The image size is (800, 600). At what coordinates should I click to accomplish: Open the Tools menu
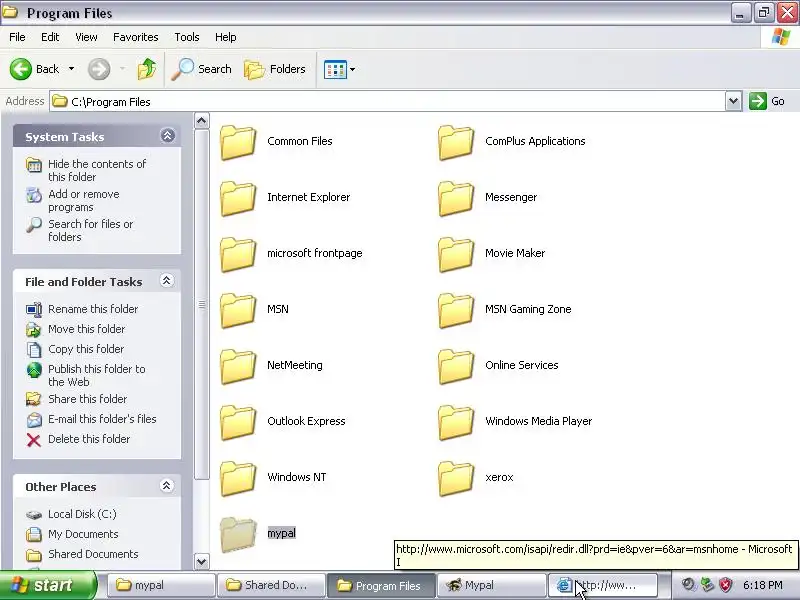[187, 37]
